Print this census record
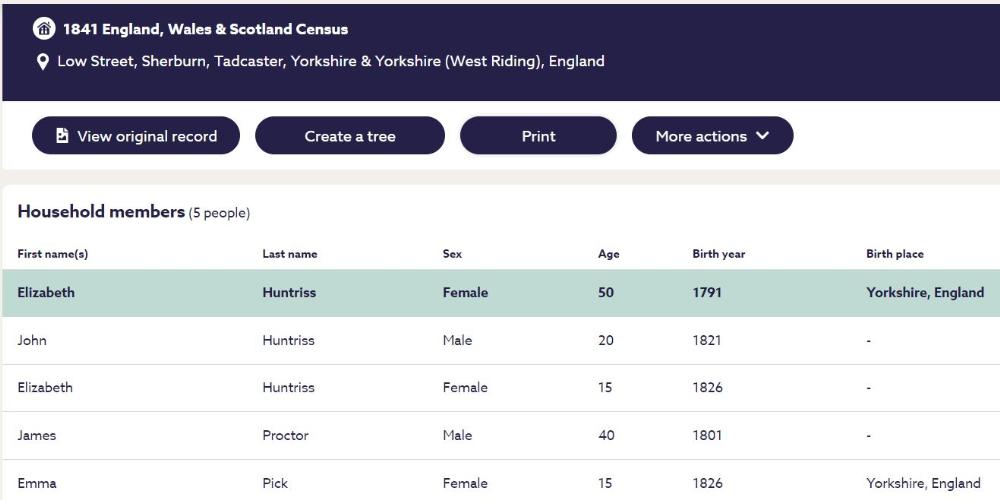 point(538,136)
